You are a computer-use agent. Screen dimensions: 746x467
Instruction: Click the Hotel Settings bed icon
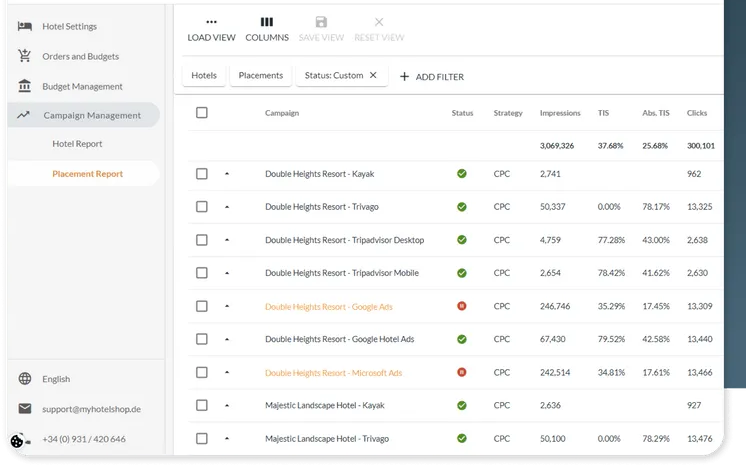click(24, 26)
